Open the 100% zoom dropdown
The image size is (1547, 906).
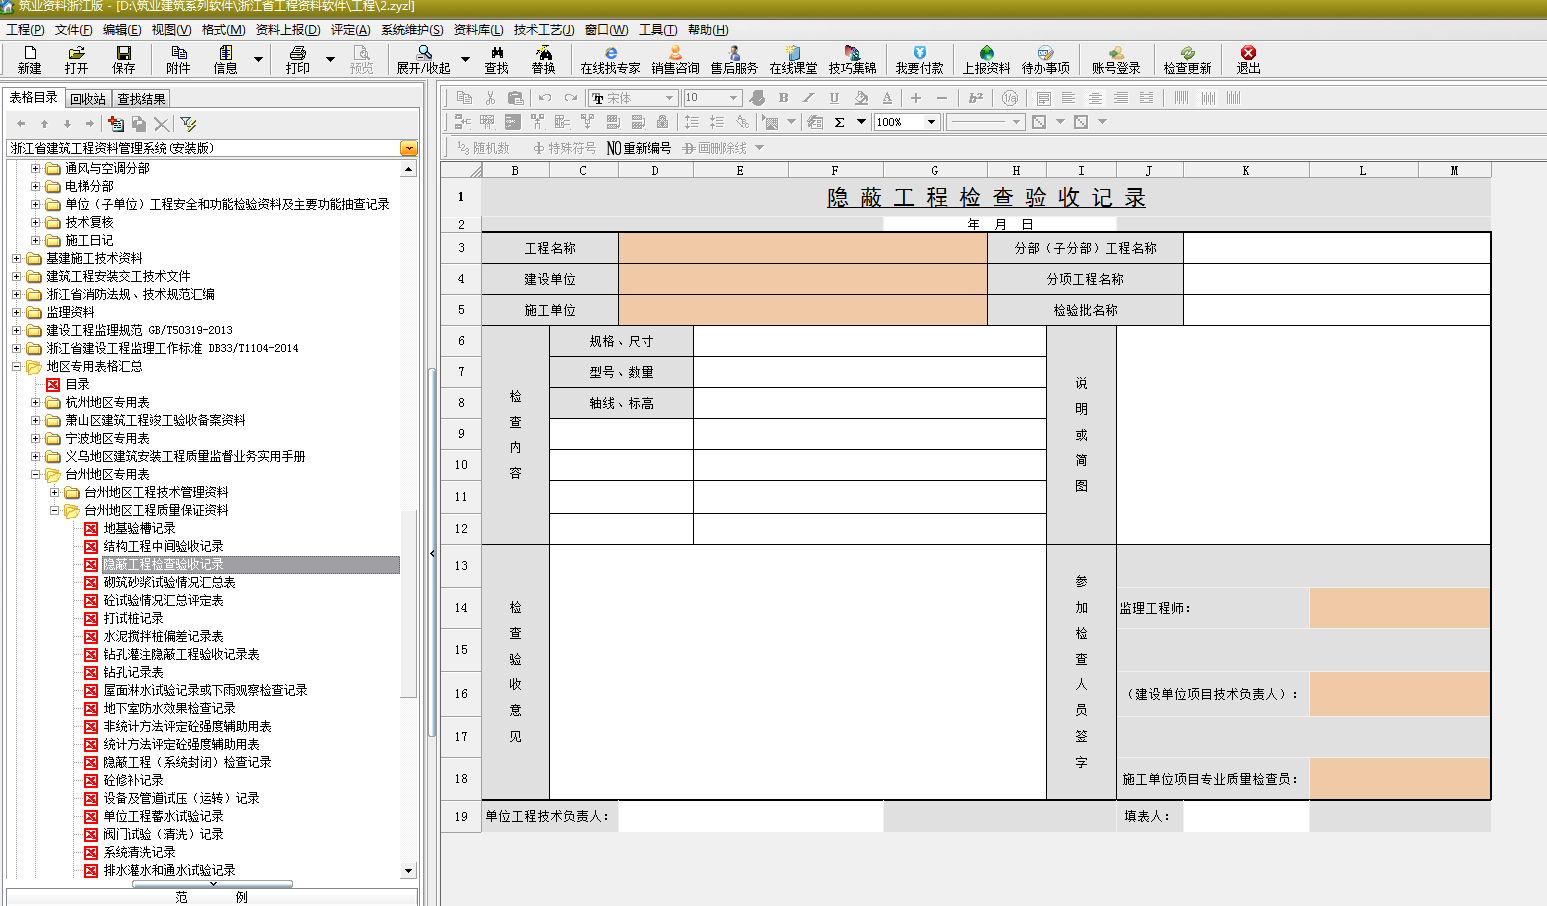tap(931, 122)
